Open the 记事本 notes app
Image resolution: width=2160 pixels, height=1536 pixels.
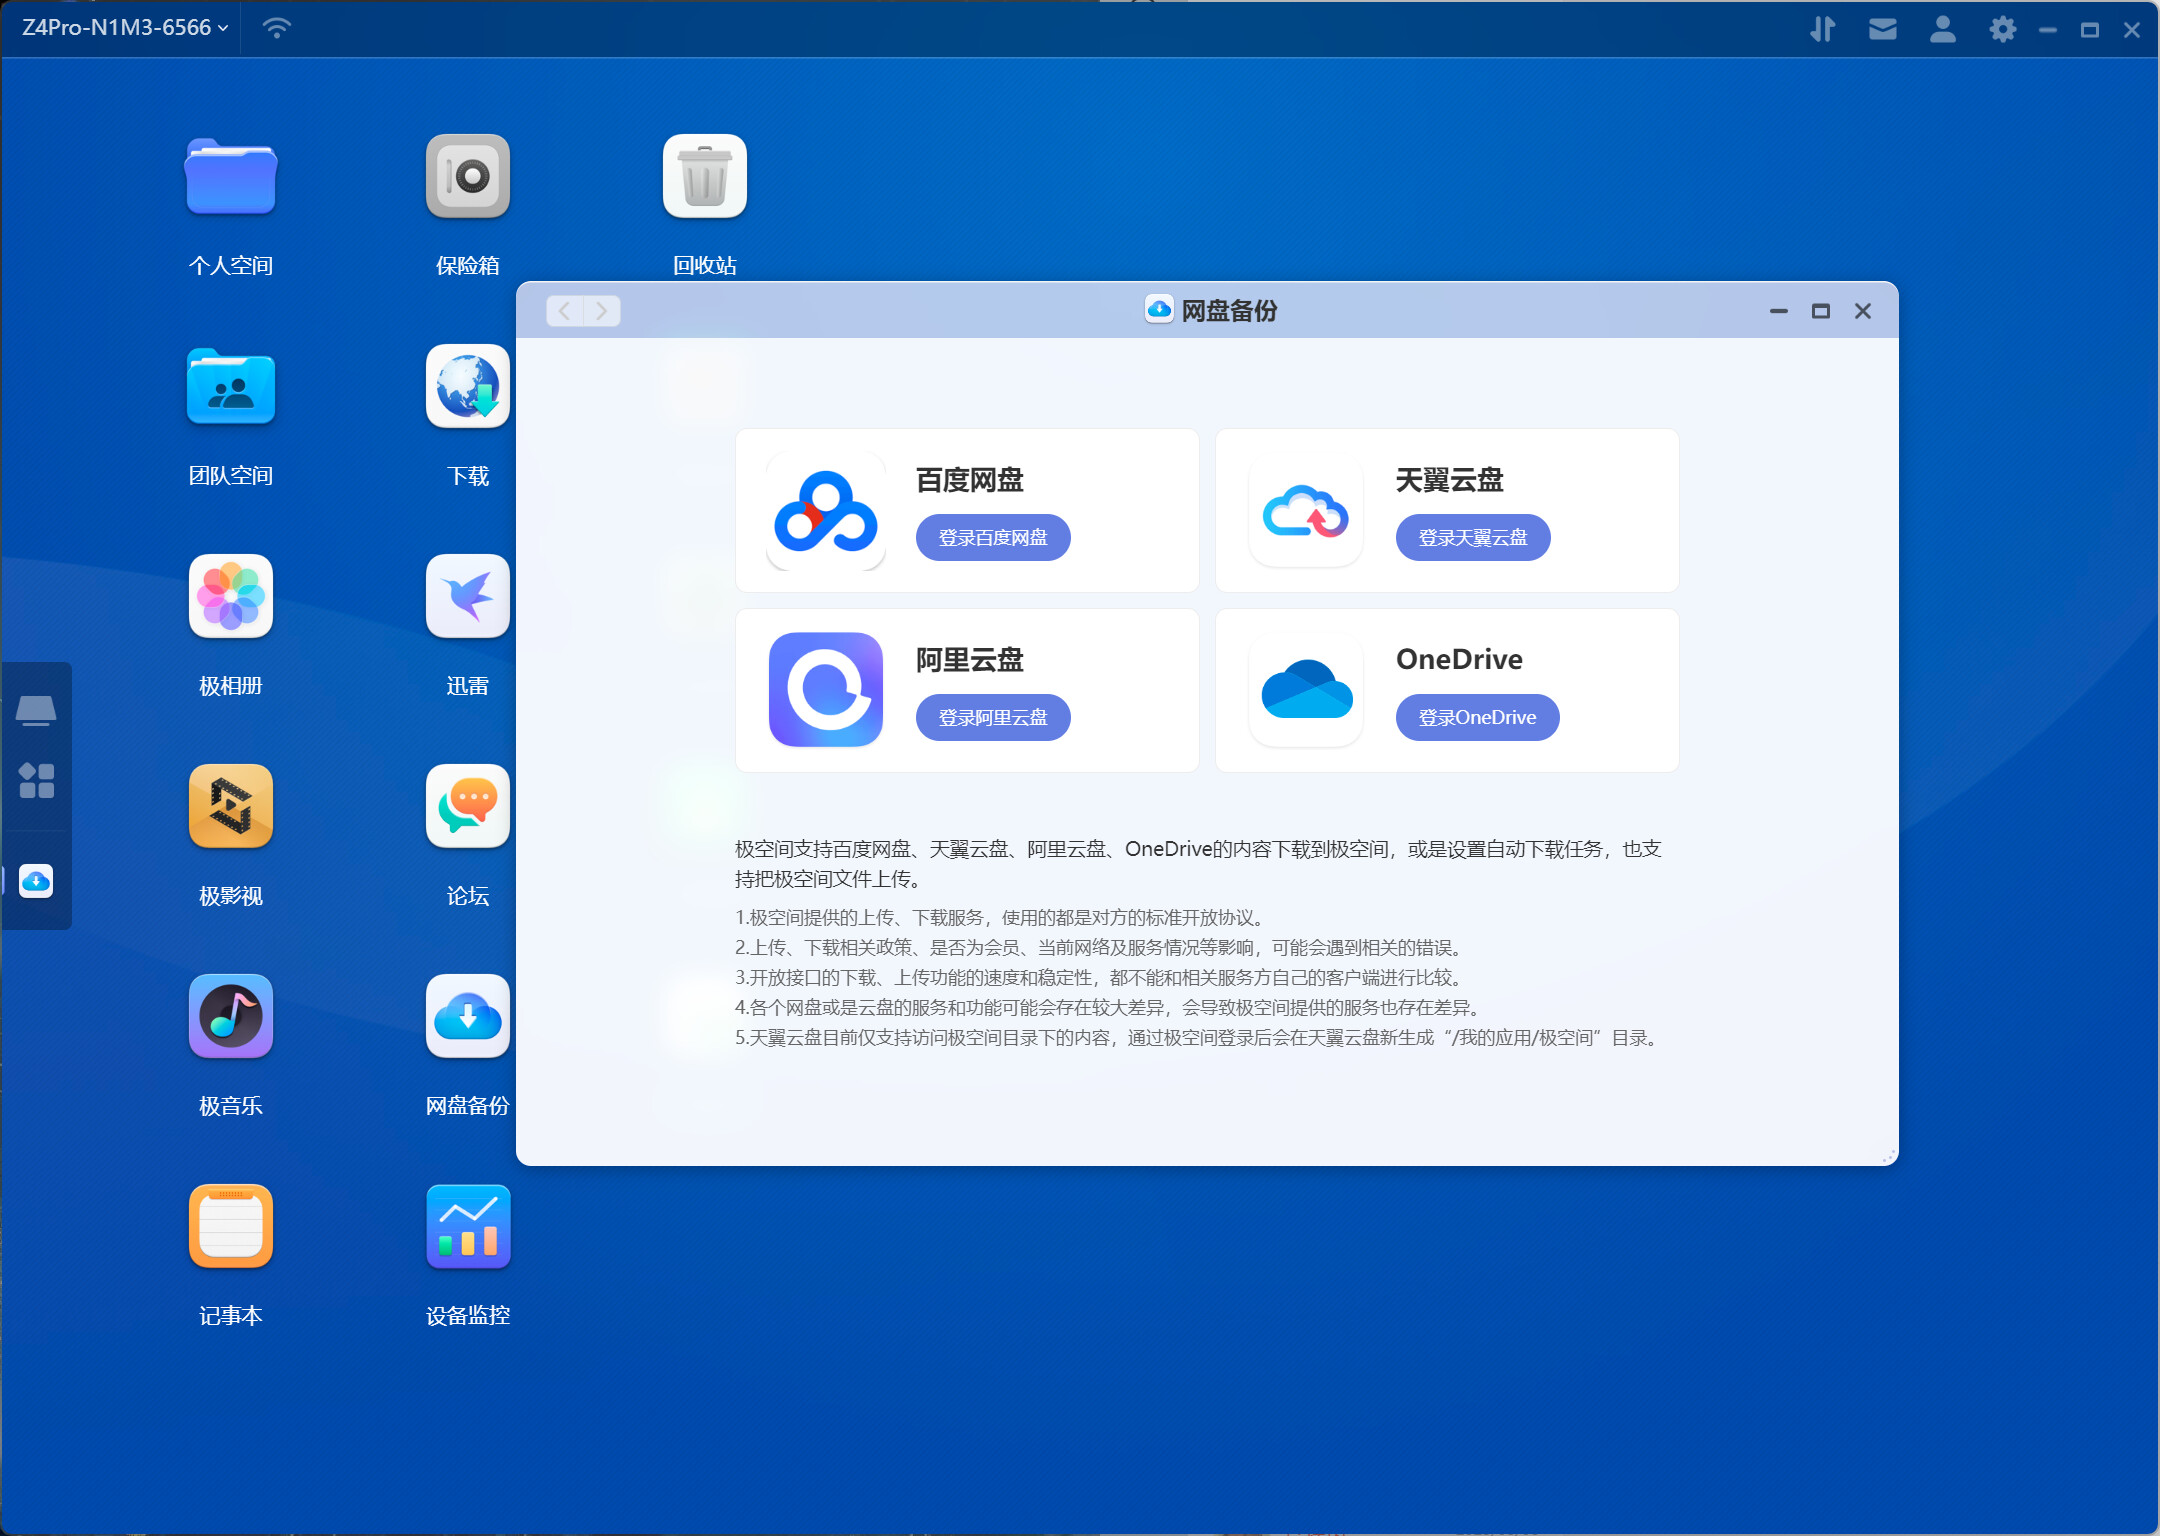click(230, 1227)
